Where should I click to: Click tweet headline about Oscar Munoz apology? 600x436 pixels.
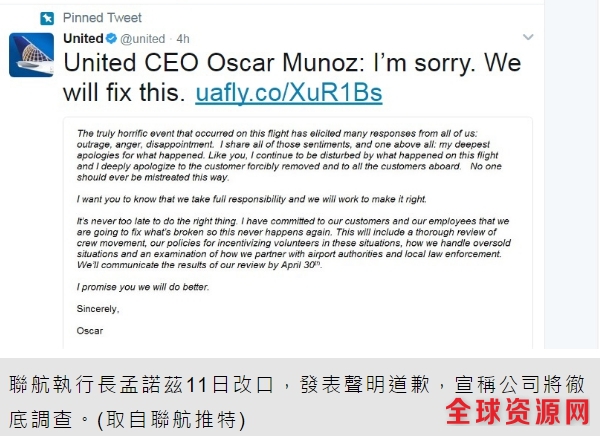[292, 78]
